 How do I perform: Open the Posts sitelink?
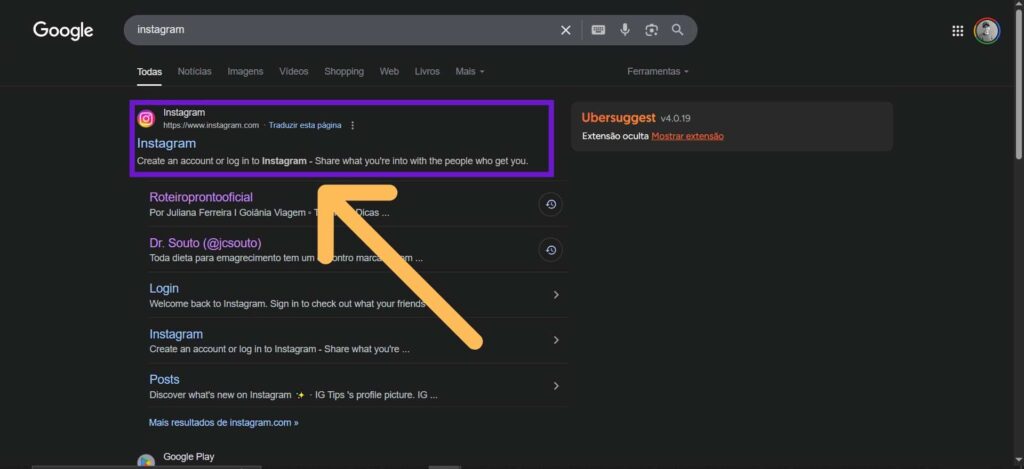[x=165, y=379]
